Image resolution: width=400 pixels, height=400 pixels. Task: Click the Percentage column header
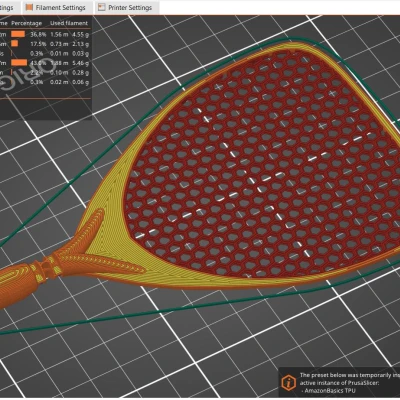click(x=27, y=23)
